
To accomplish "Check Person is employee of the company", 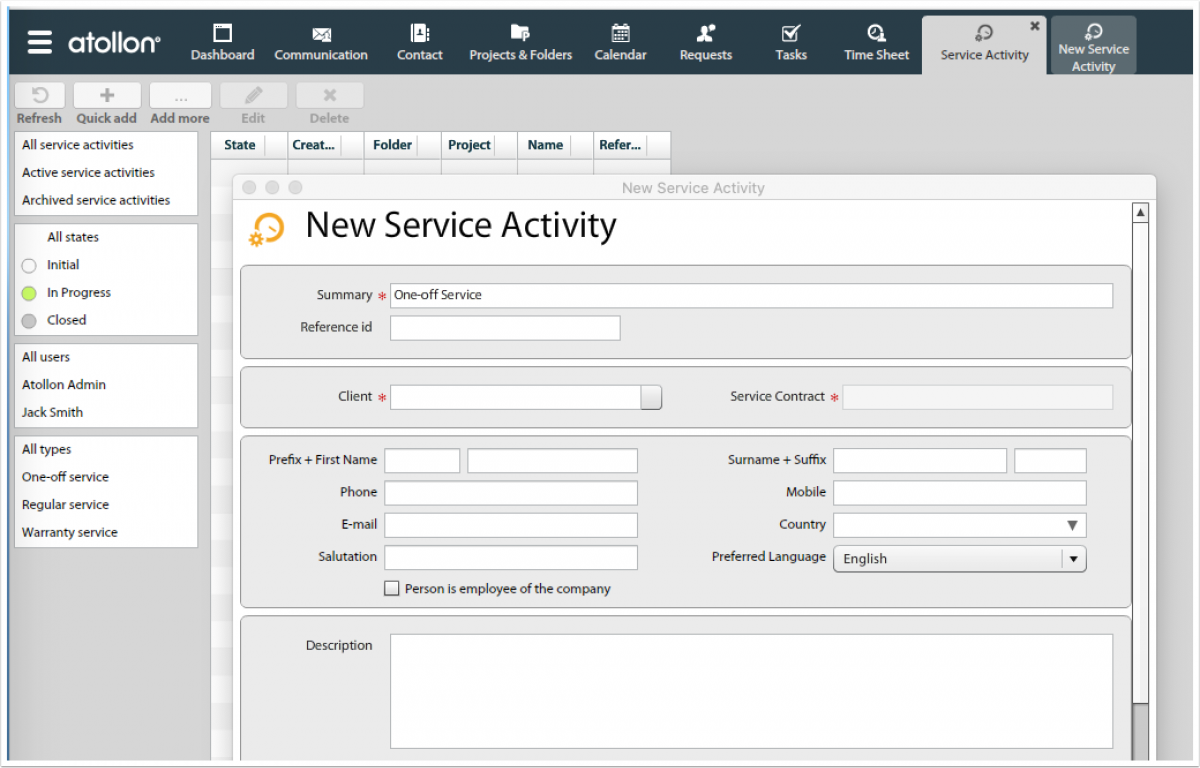I will 392,589.
